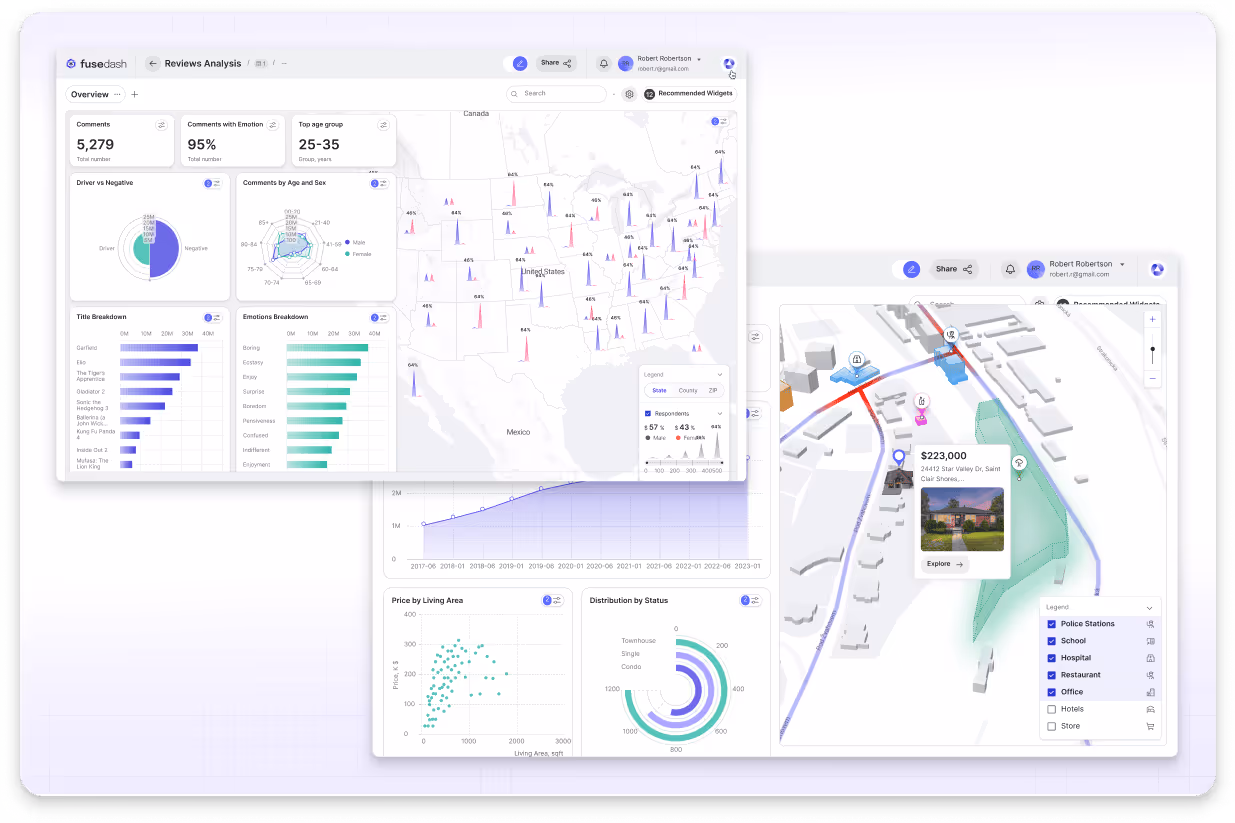This screenshot has height=823, width=1235.
Task: Click the Search field in Reviews Analysis window
Action: pos(556,94)
